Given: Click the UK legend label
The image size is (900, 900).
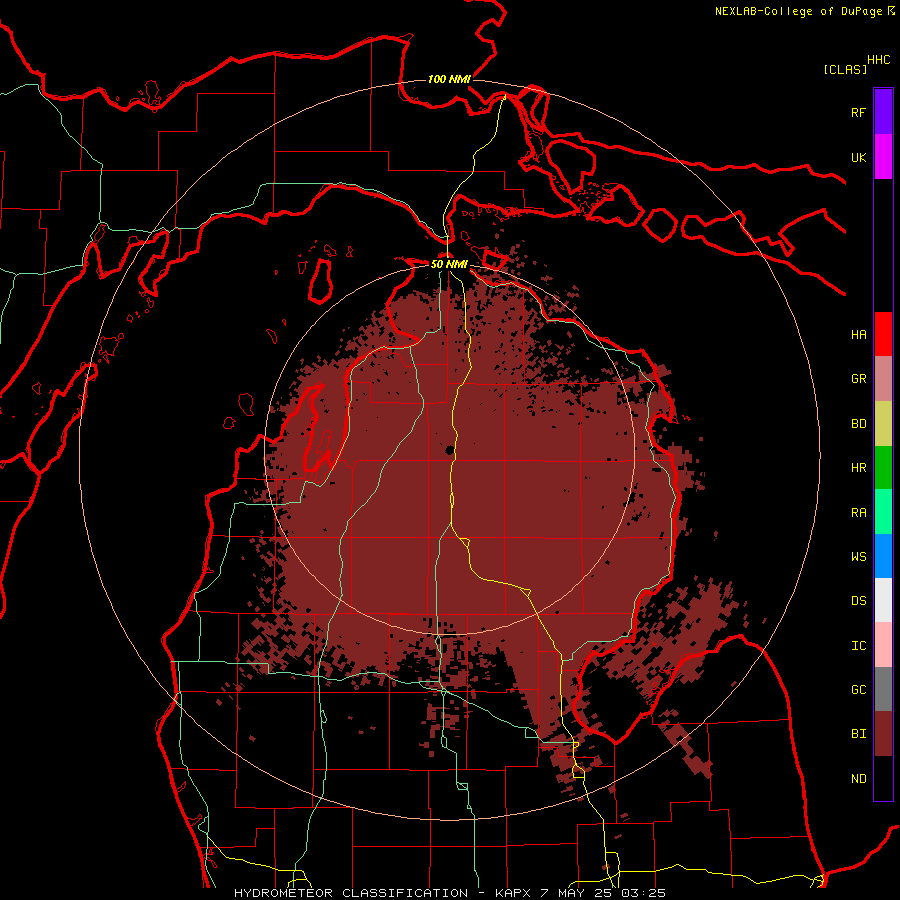Looking at the screenshot, I should coord(858,157).
